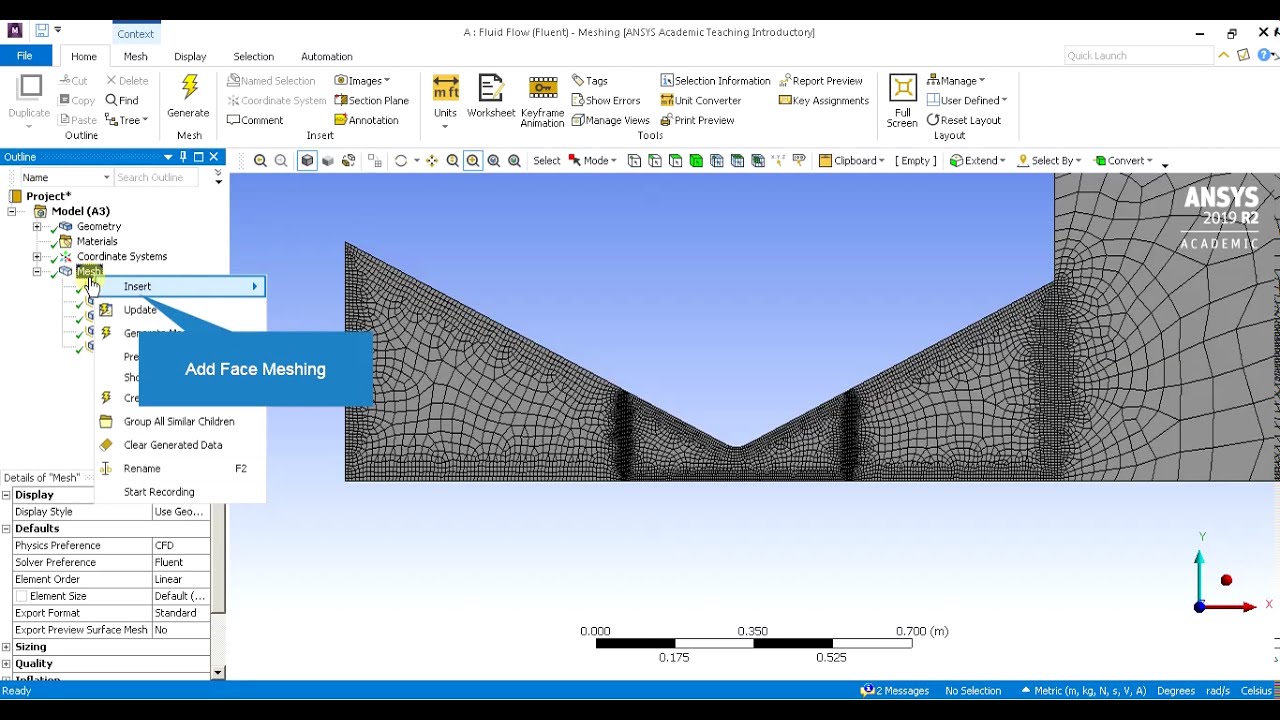1280x720 pixels.
Task: Open the Select By dropdown
Action: 1048,160
